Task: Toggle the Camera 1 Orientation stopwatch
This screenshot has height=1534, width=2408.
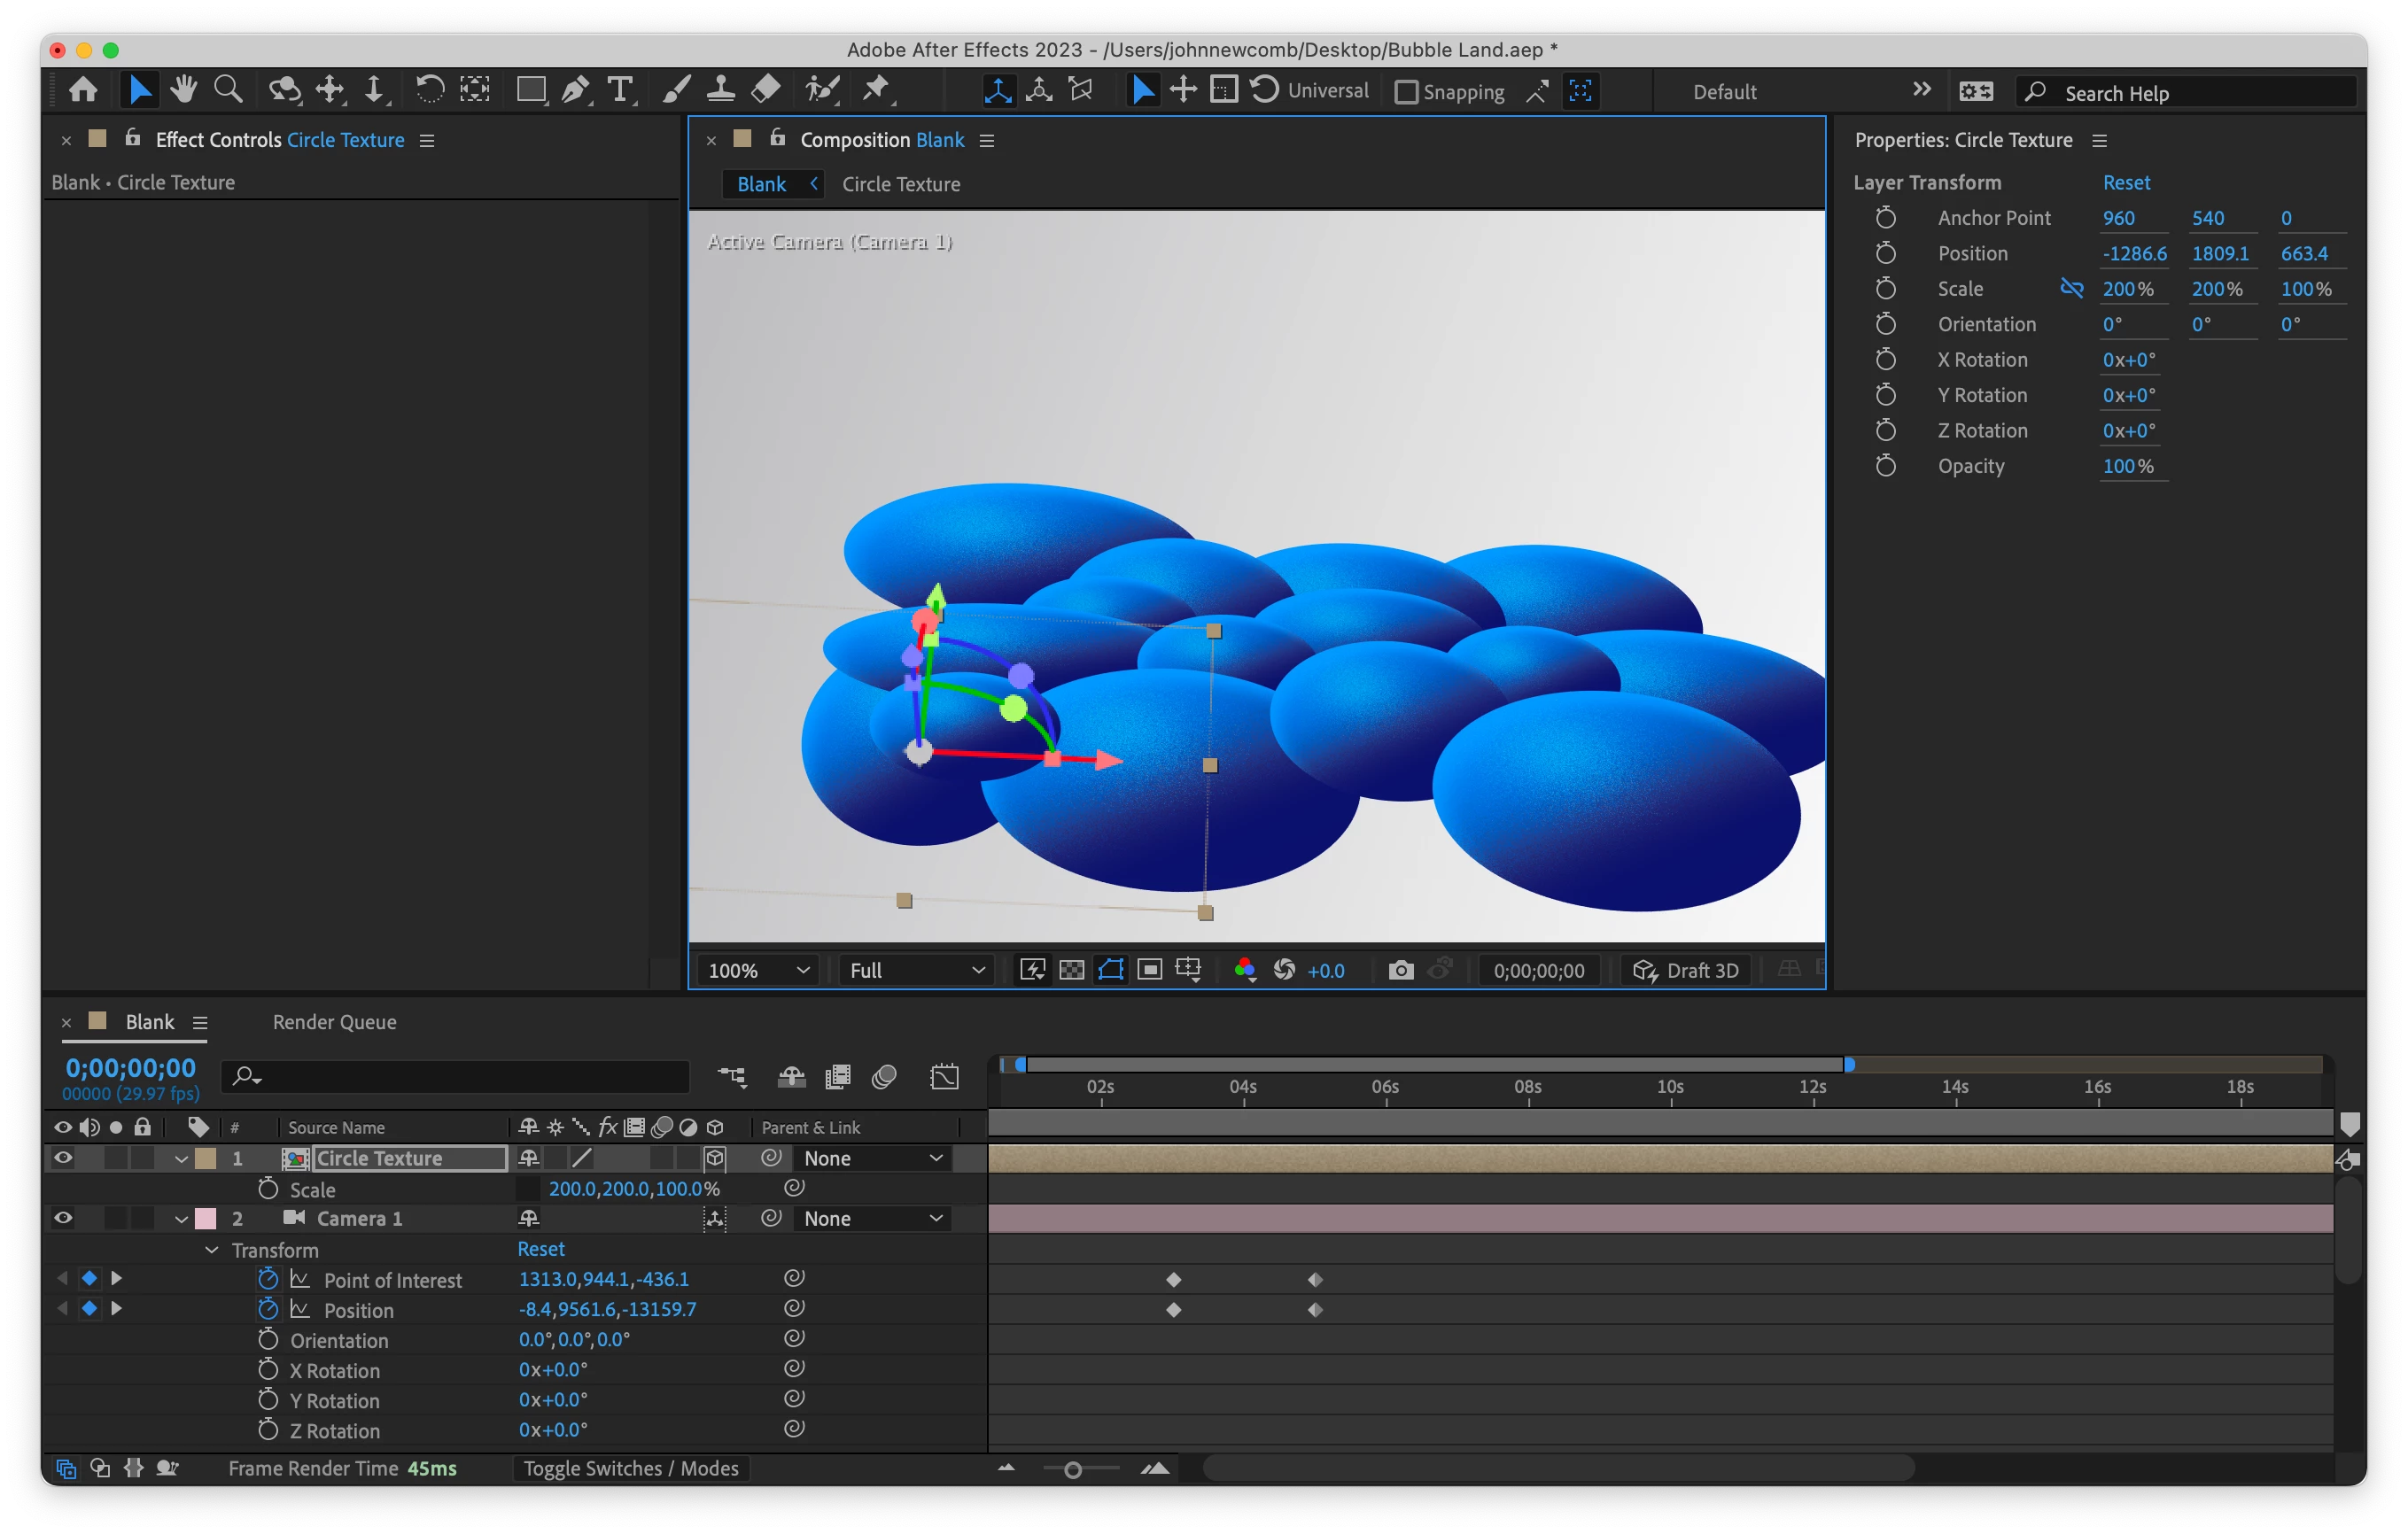Action: click(x=268, y=1340)
